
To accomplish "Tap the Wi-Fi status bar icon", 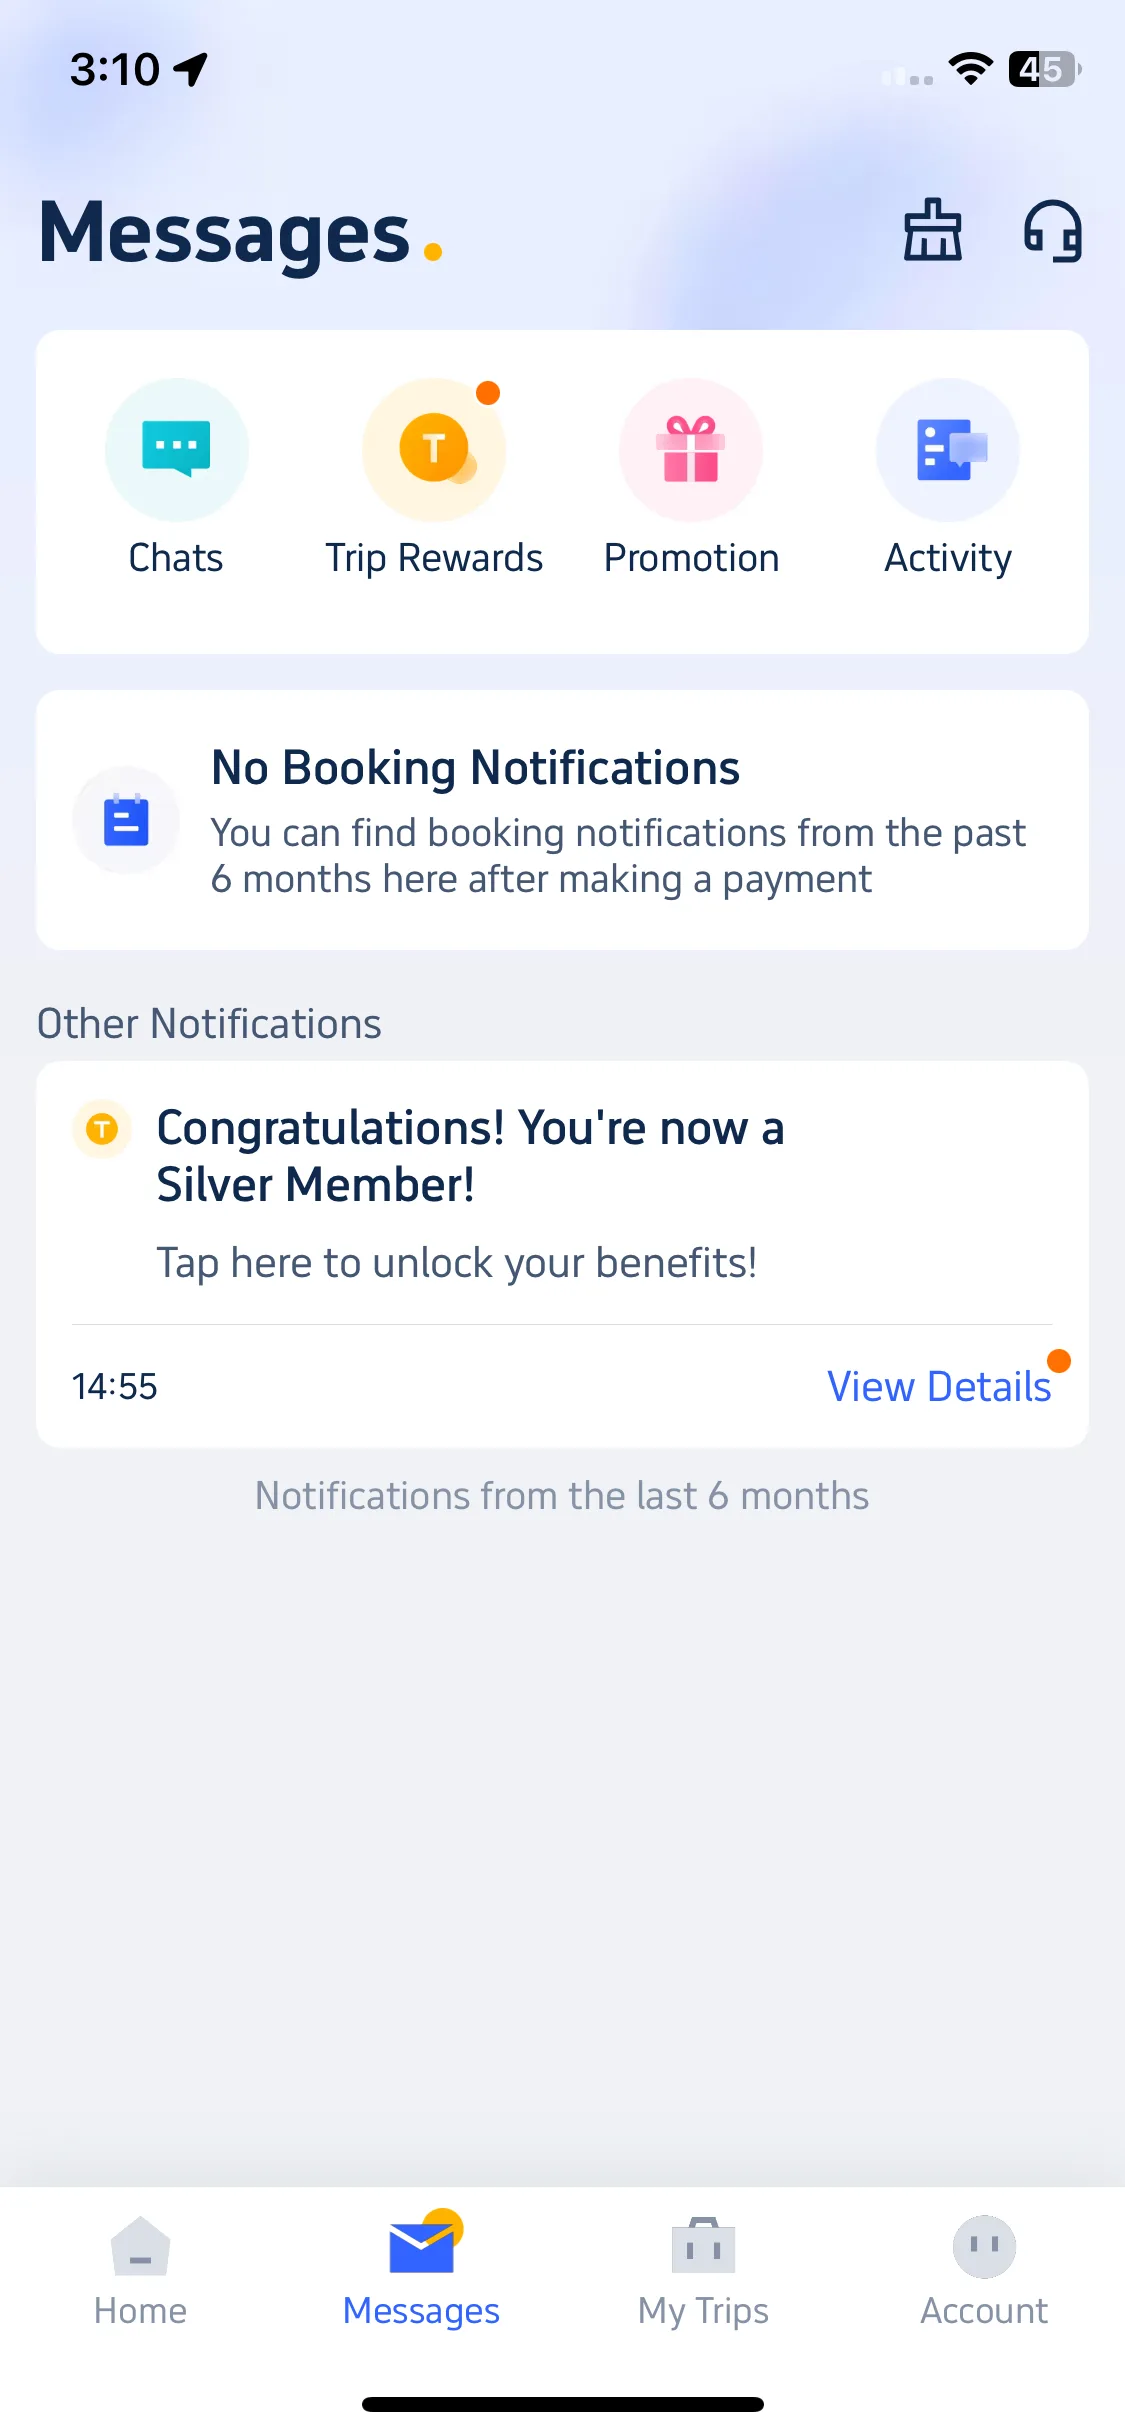I will pos(970,69).
